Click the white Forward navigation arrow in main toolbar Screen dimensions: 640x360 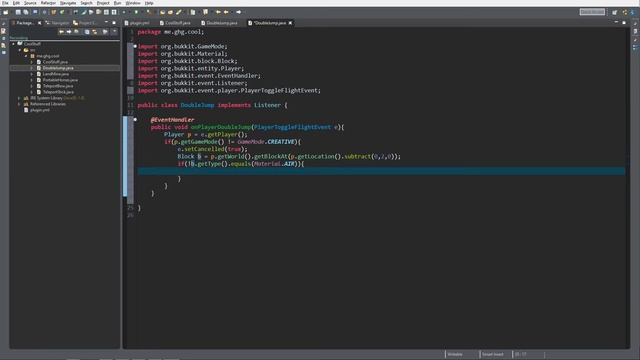point(238,12)
